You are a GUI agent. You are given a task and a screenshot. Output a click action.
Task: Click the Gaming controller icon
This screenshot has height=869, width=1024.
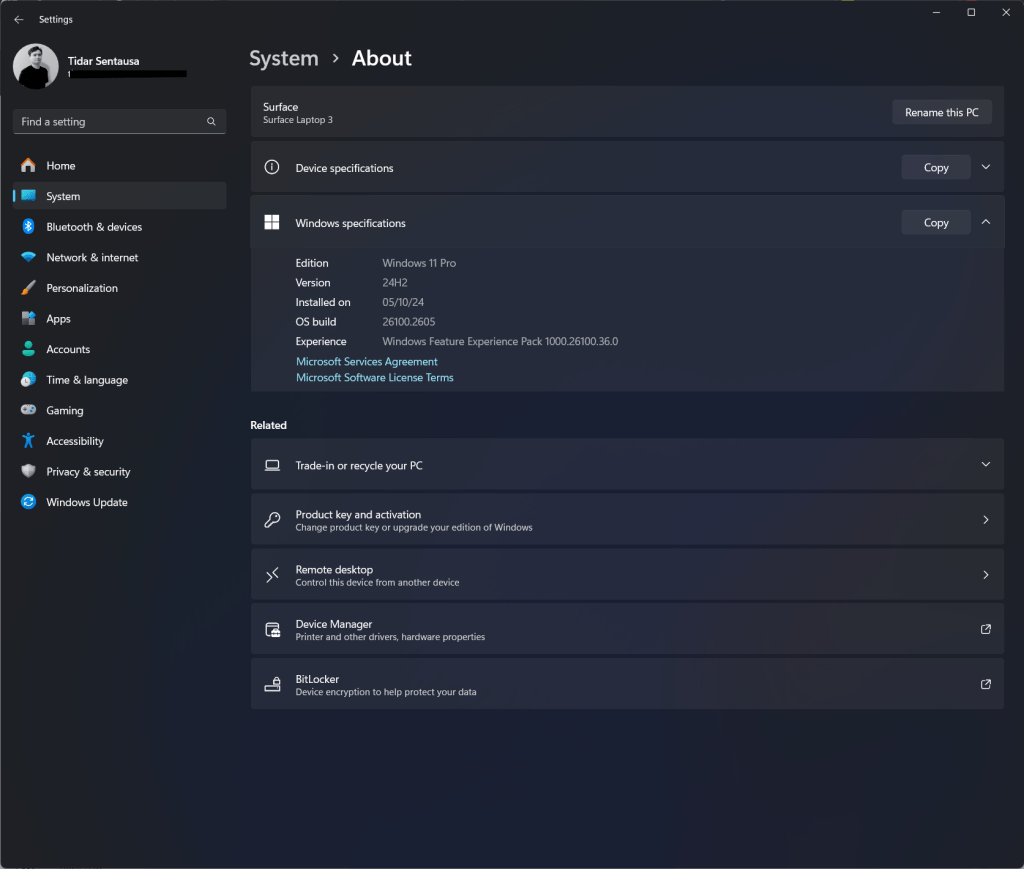(28, 410)
